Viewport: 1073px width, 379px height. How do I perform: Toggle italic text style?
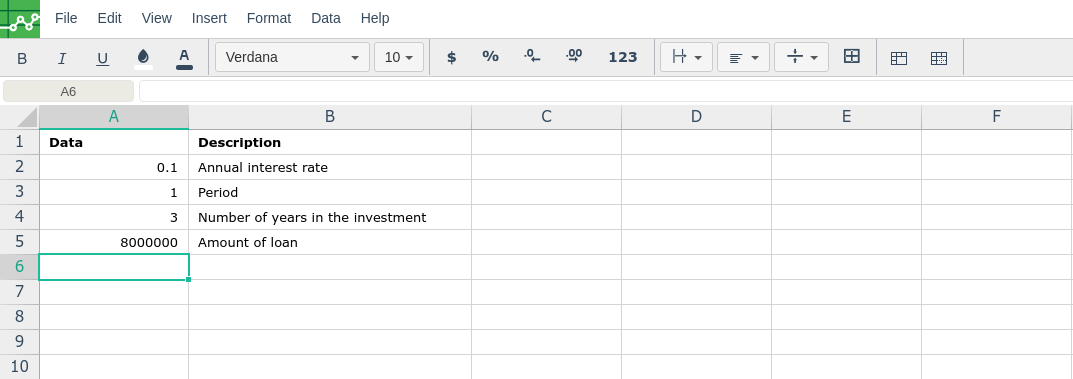(x=62, y=59)
